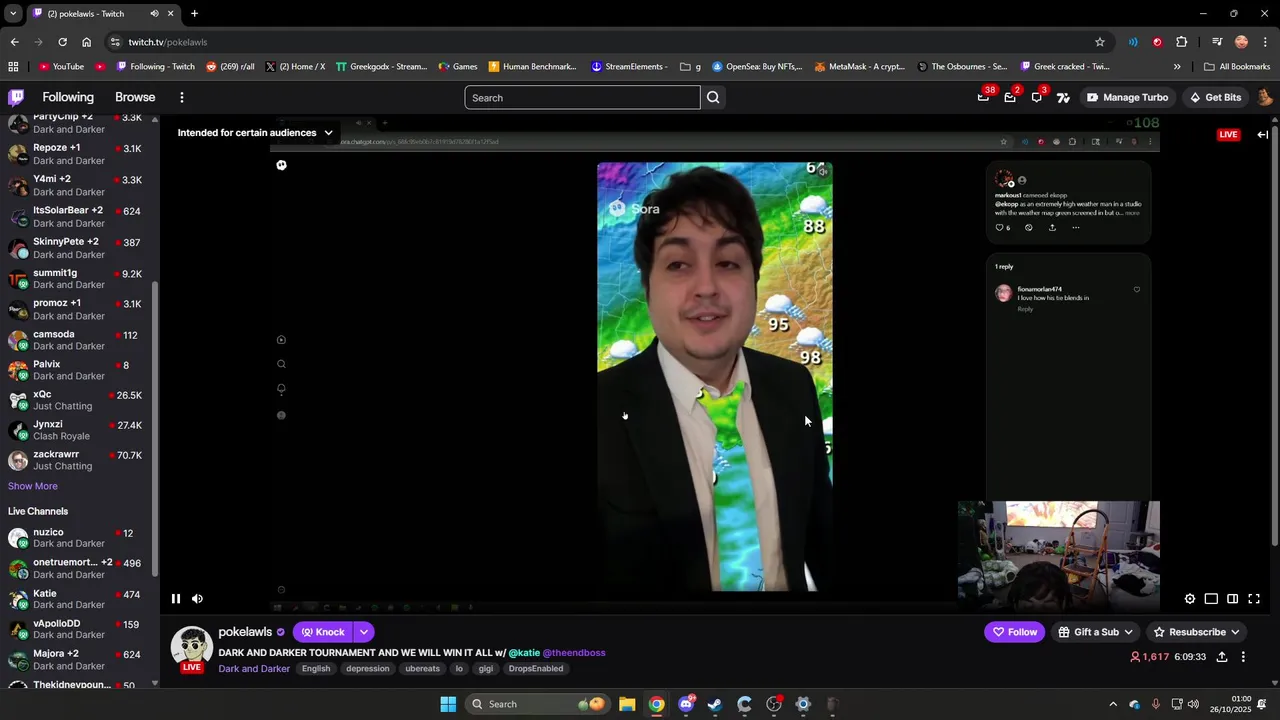Knock the pokelawls channel button

(x=322, y=632)
